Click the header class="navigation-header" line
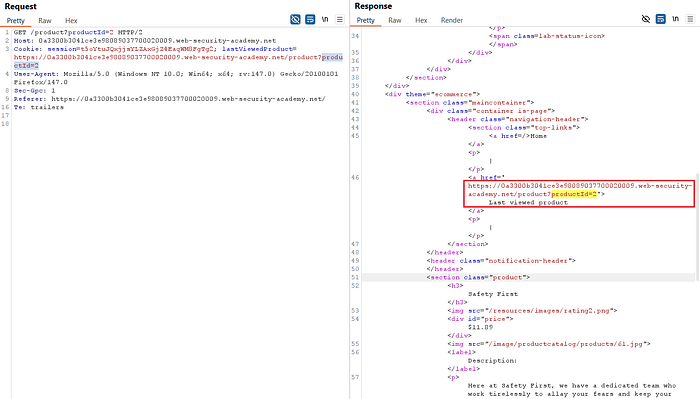The image size is (700, 399). coord(518,119)
